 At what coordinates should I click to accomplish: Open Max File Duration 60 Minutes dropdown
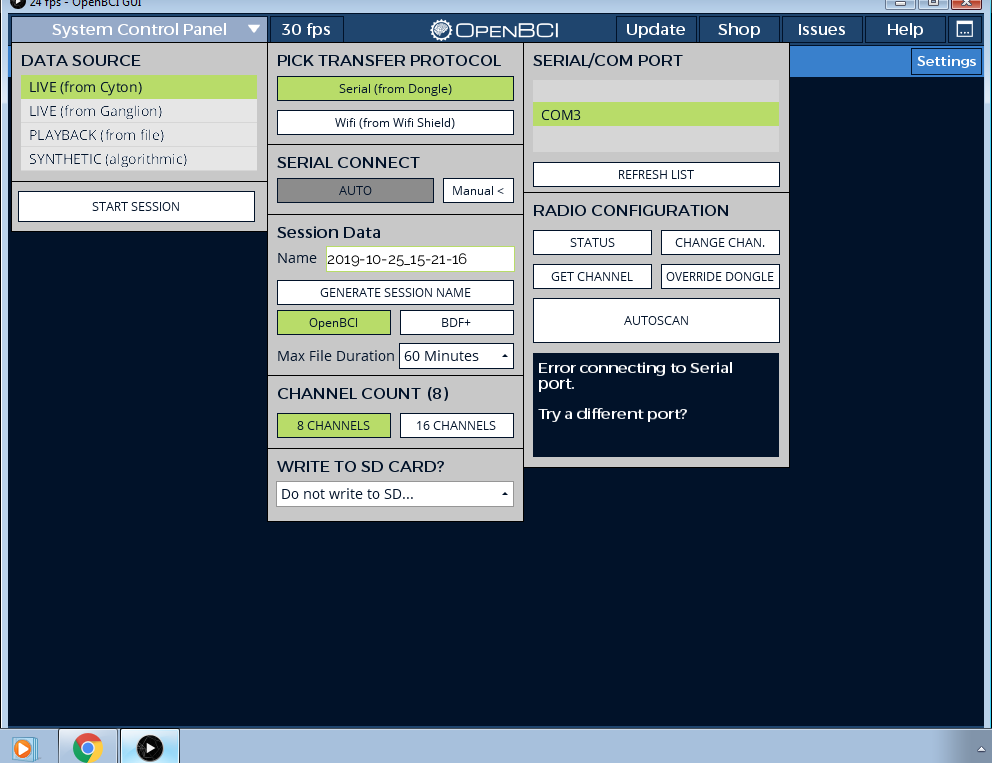tap(456, 356)
